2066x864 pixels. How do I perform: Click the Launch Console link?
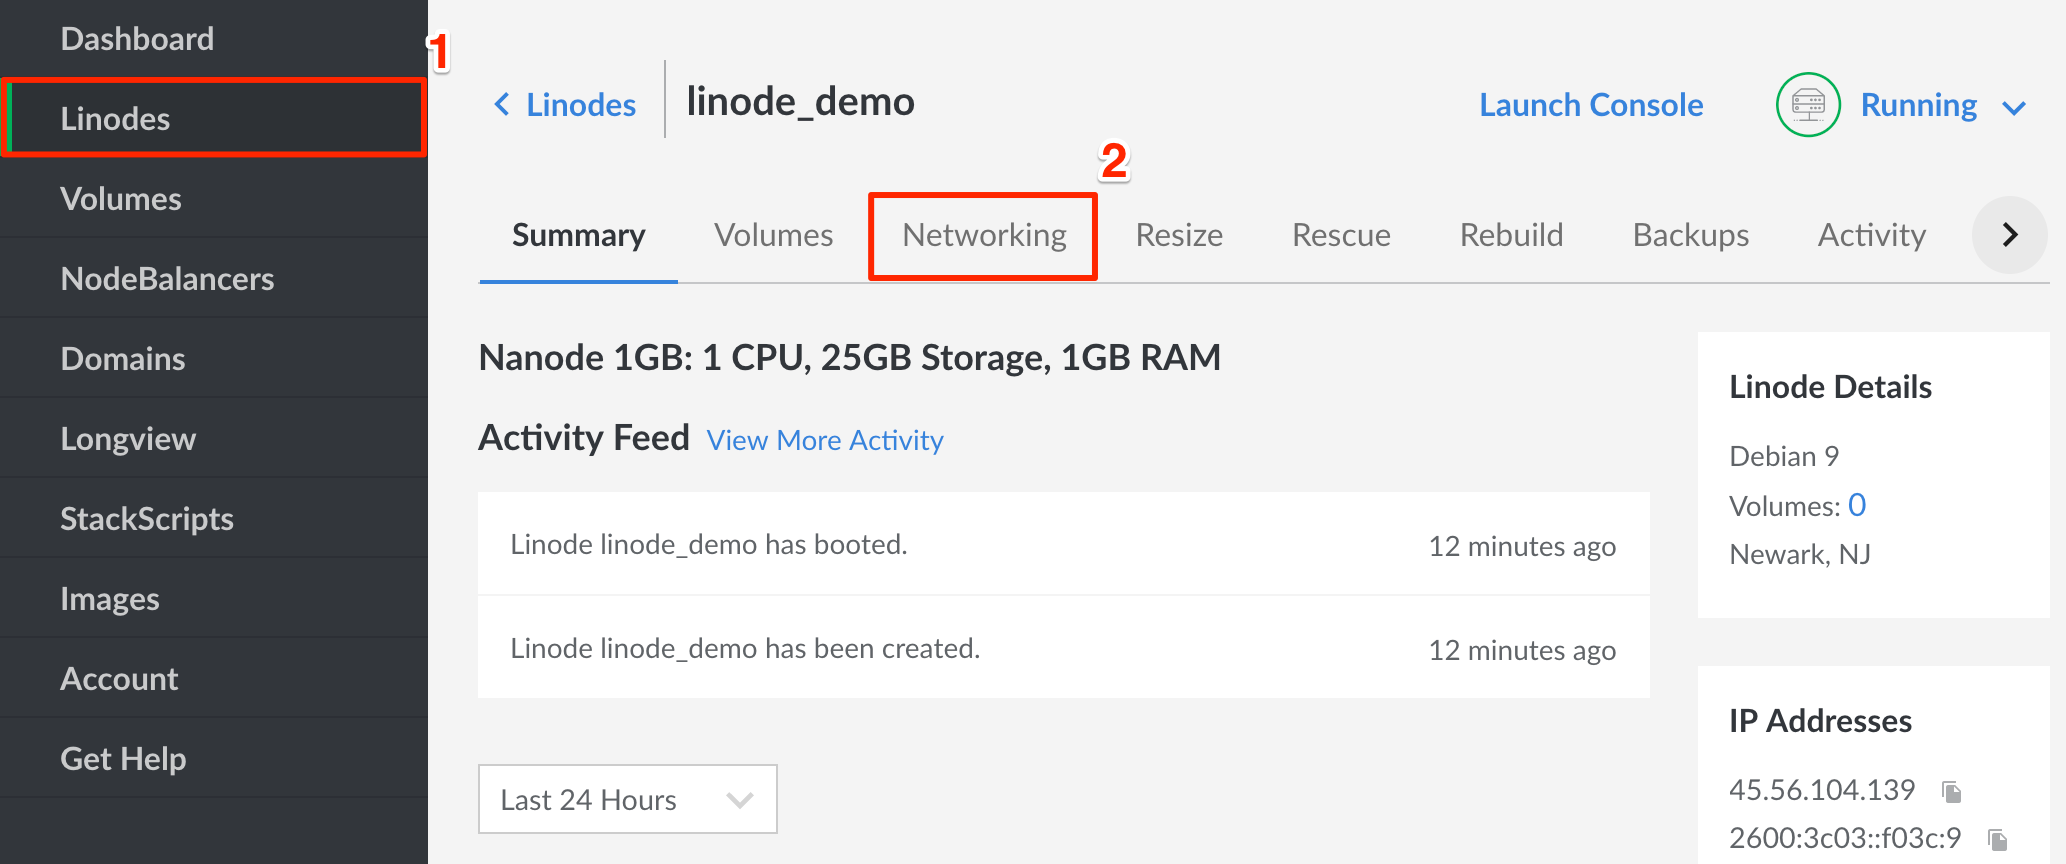[x=1591, y=105]
